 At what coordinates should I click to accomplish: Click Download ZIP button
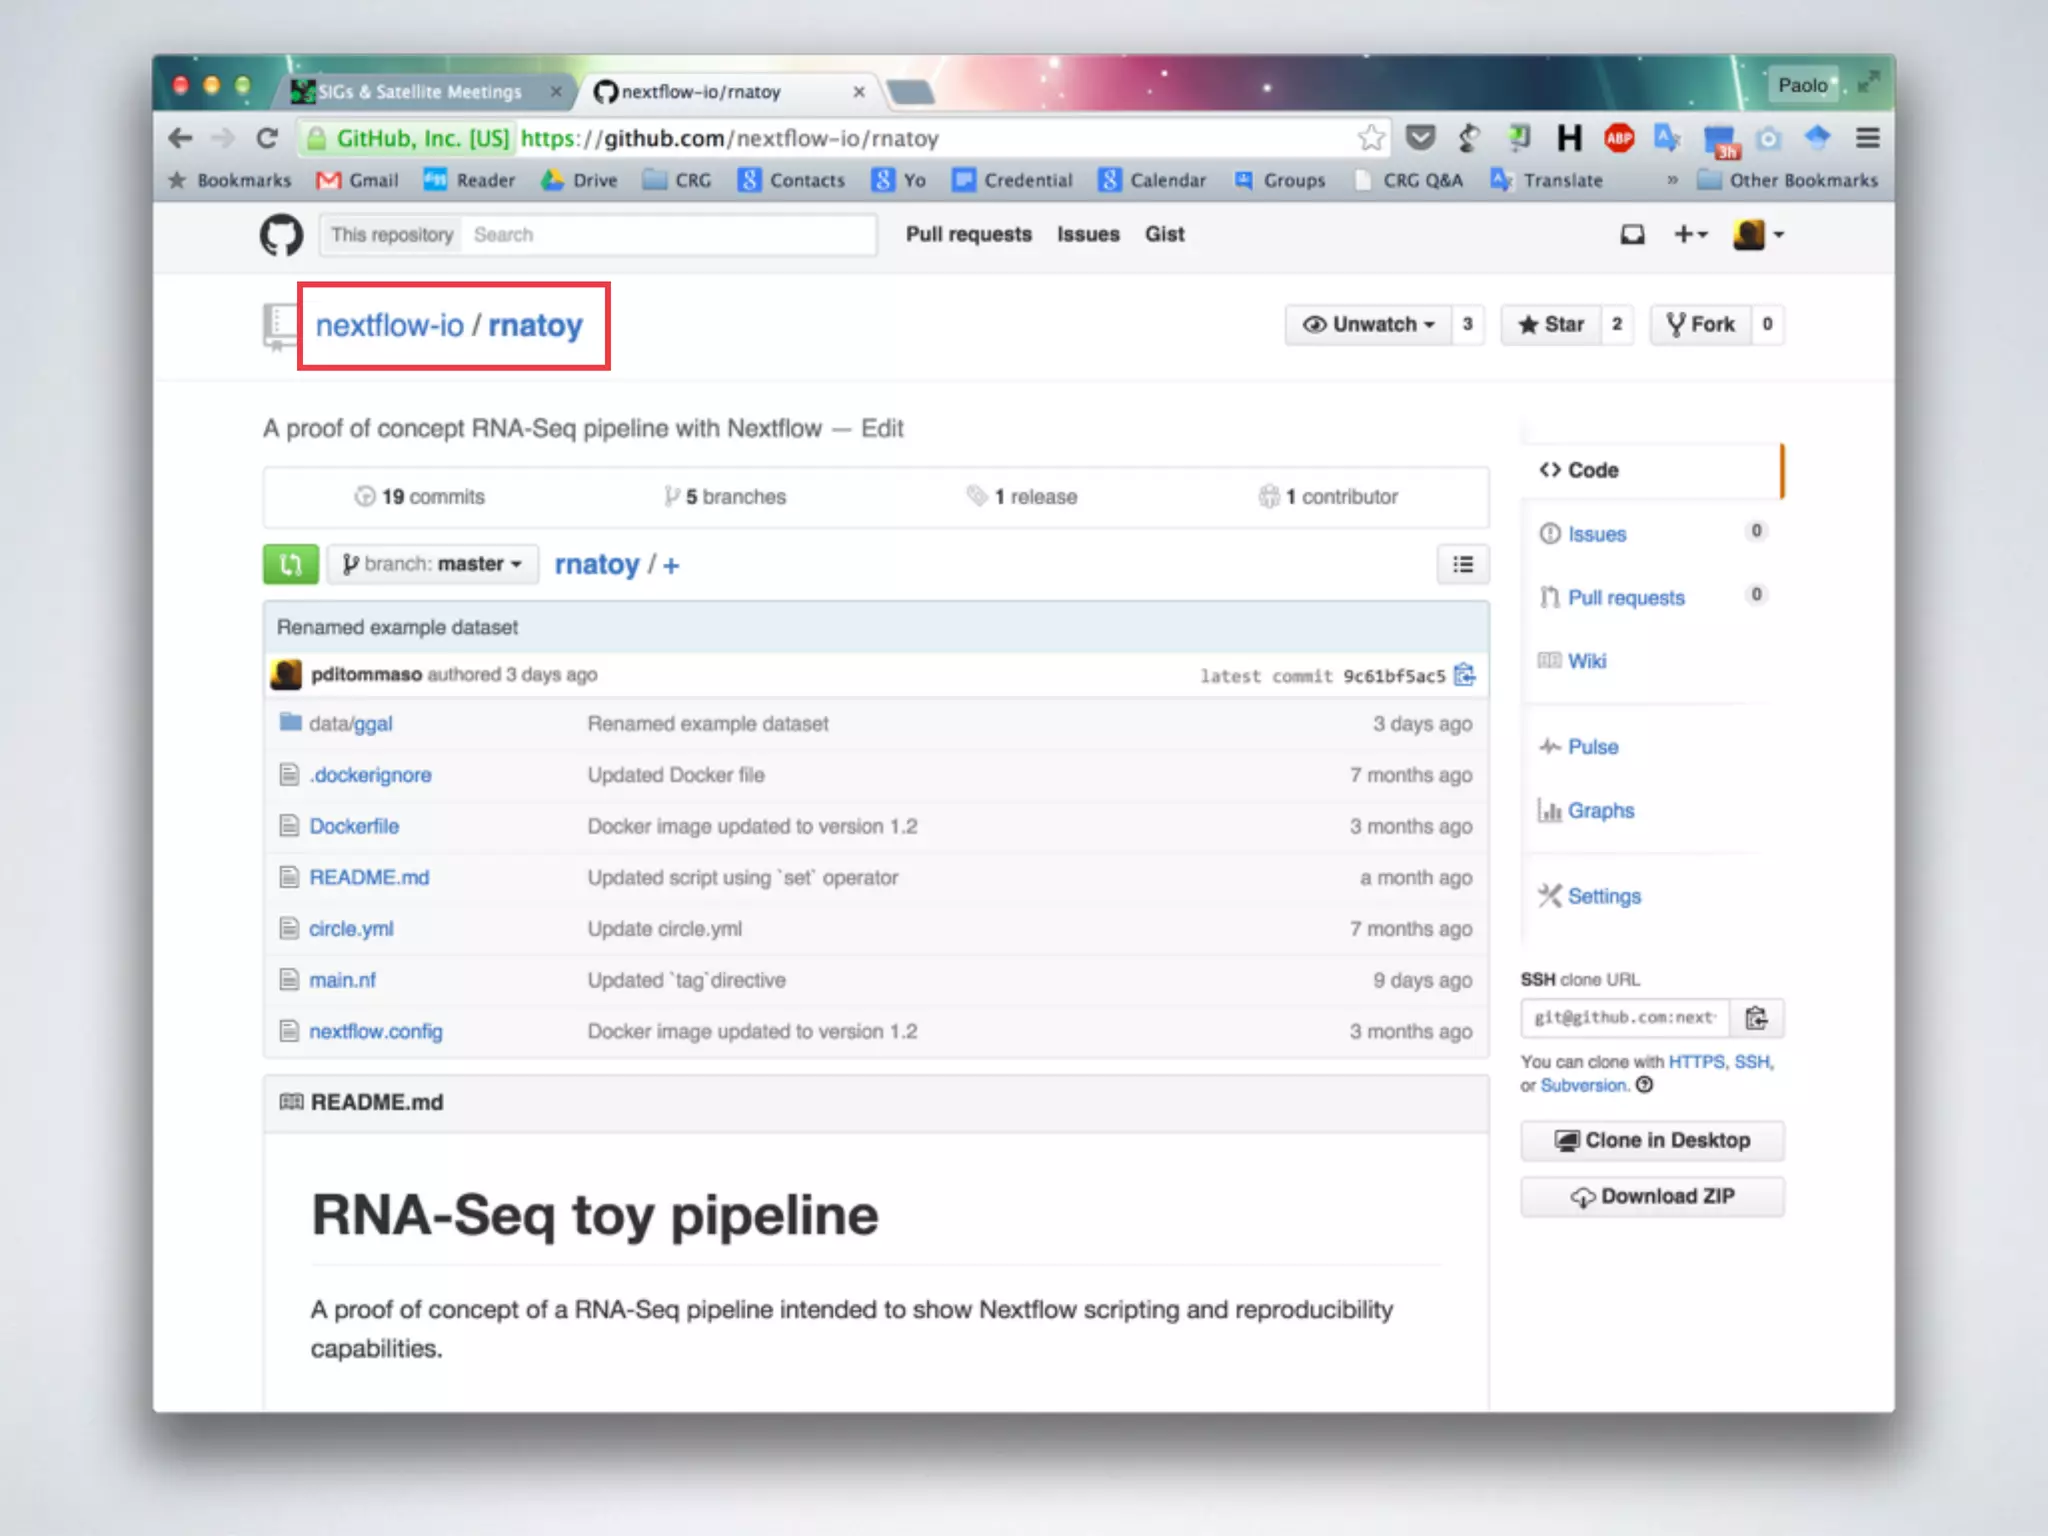tap(1652, 1197)
